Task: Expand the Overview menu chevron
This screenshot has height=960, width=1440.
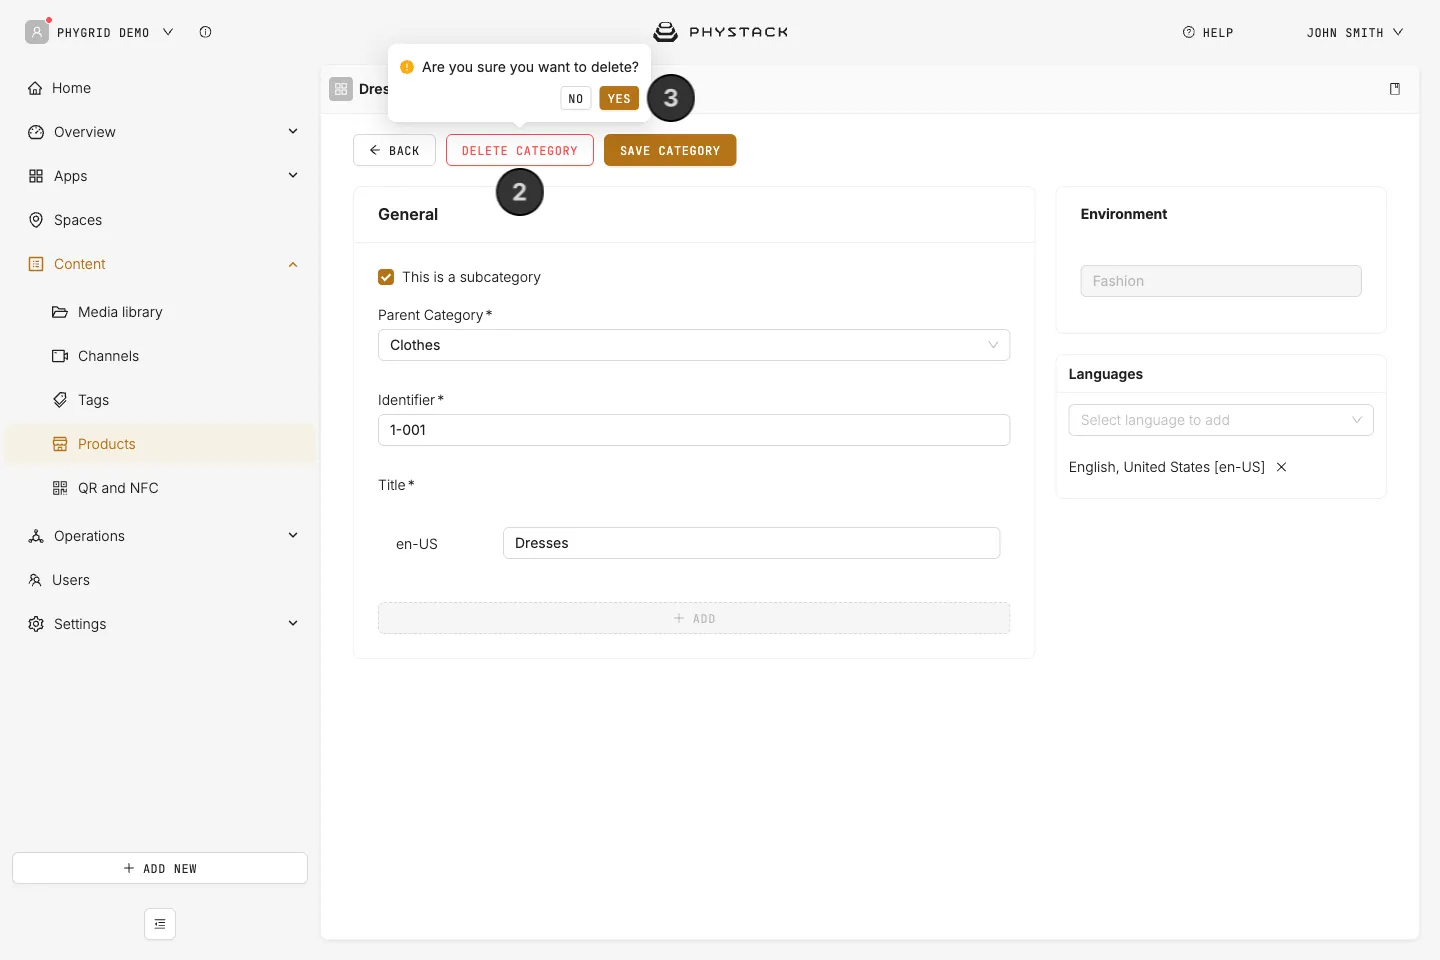Action: coord(293,132)
